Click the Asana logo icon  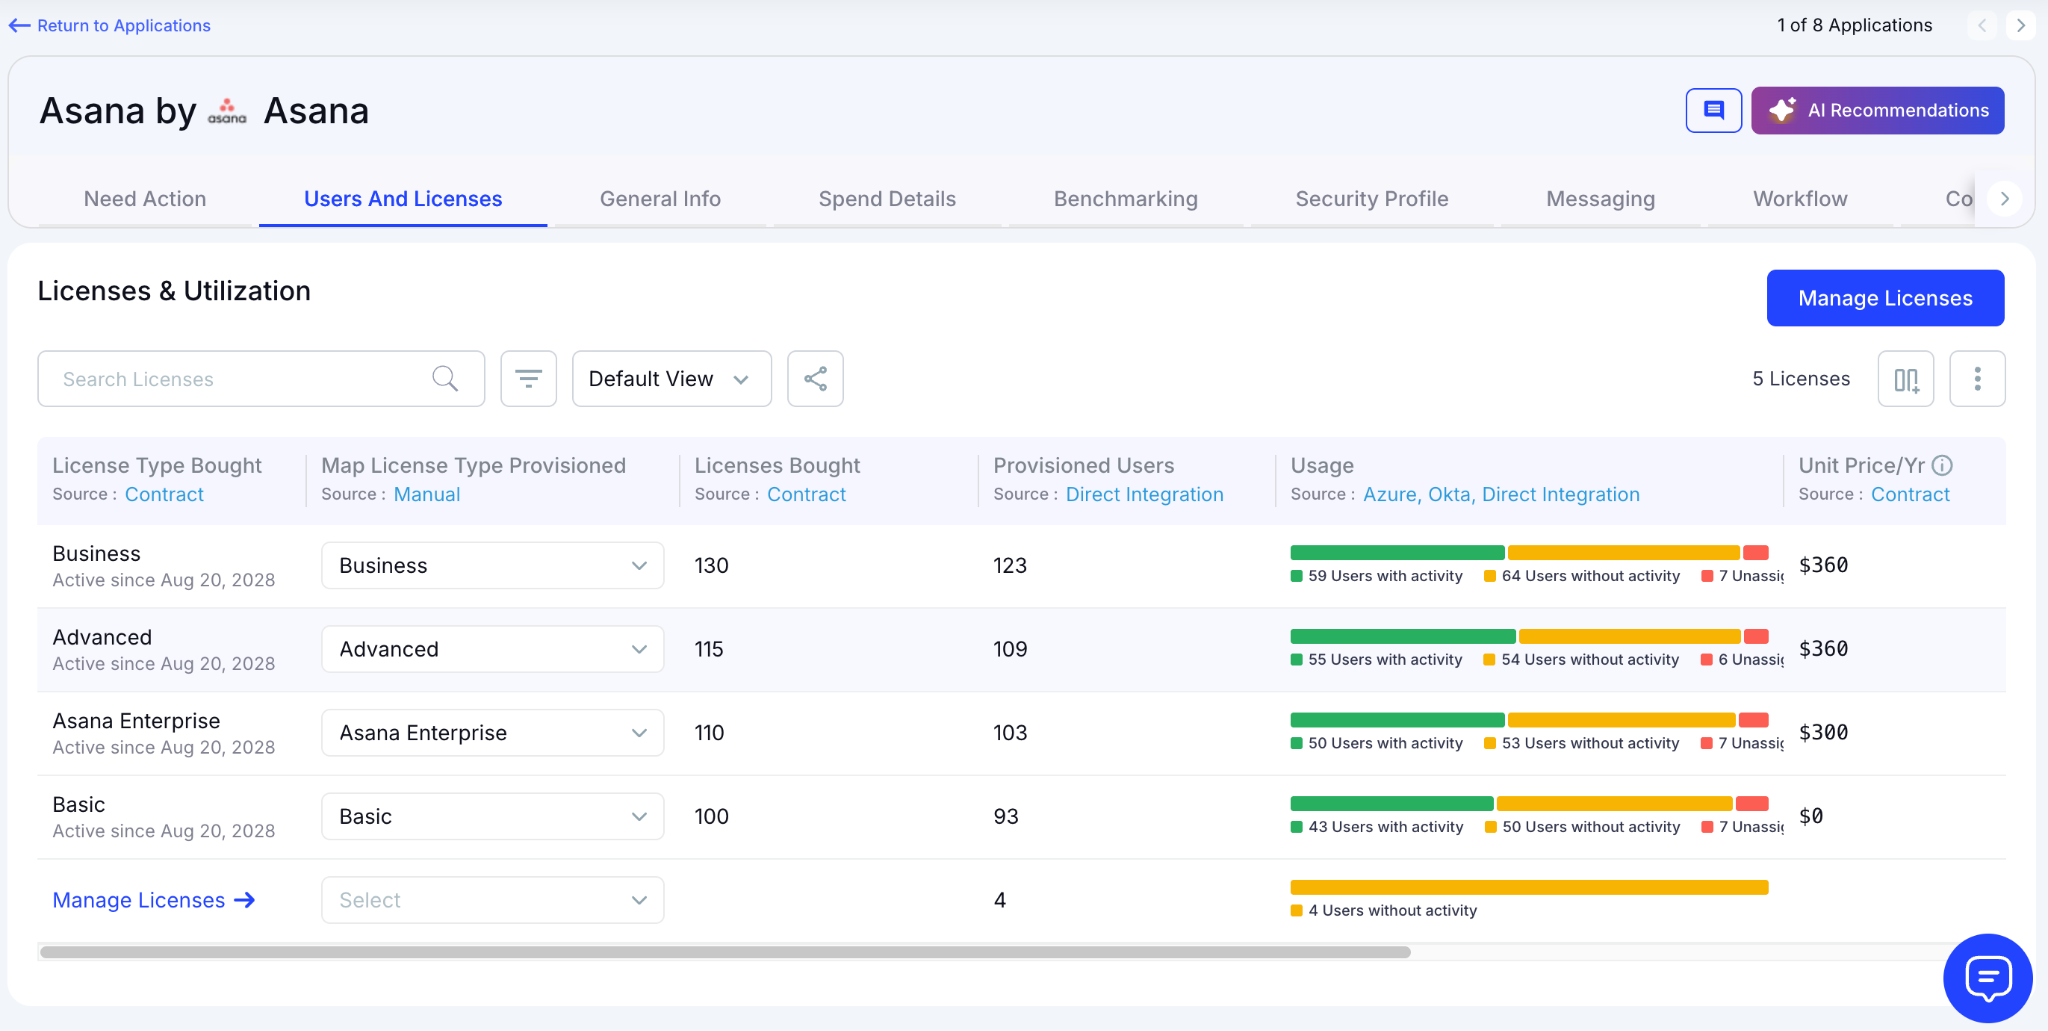point(227,111)
